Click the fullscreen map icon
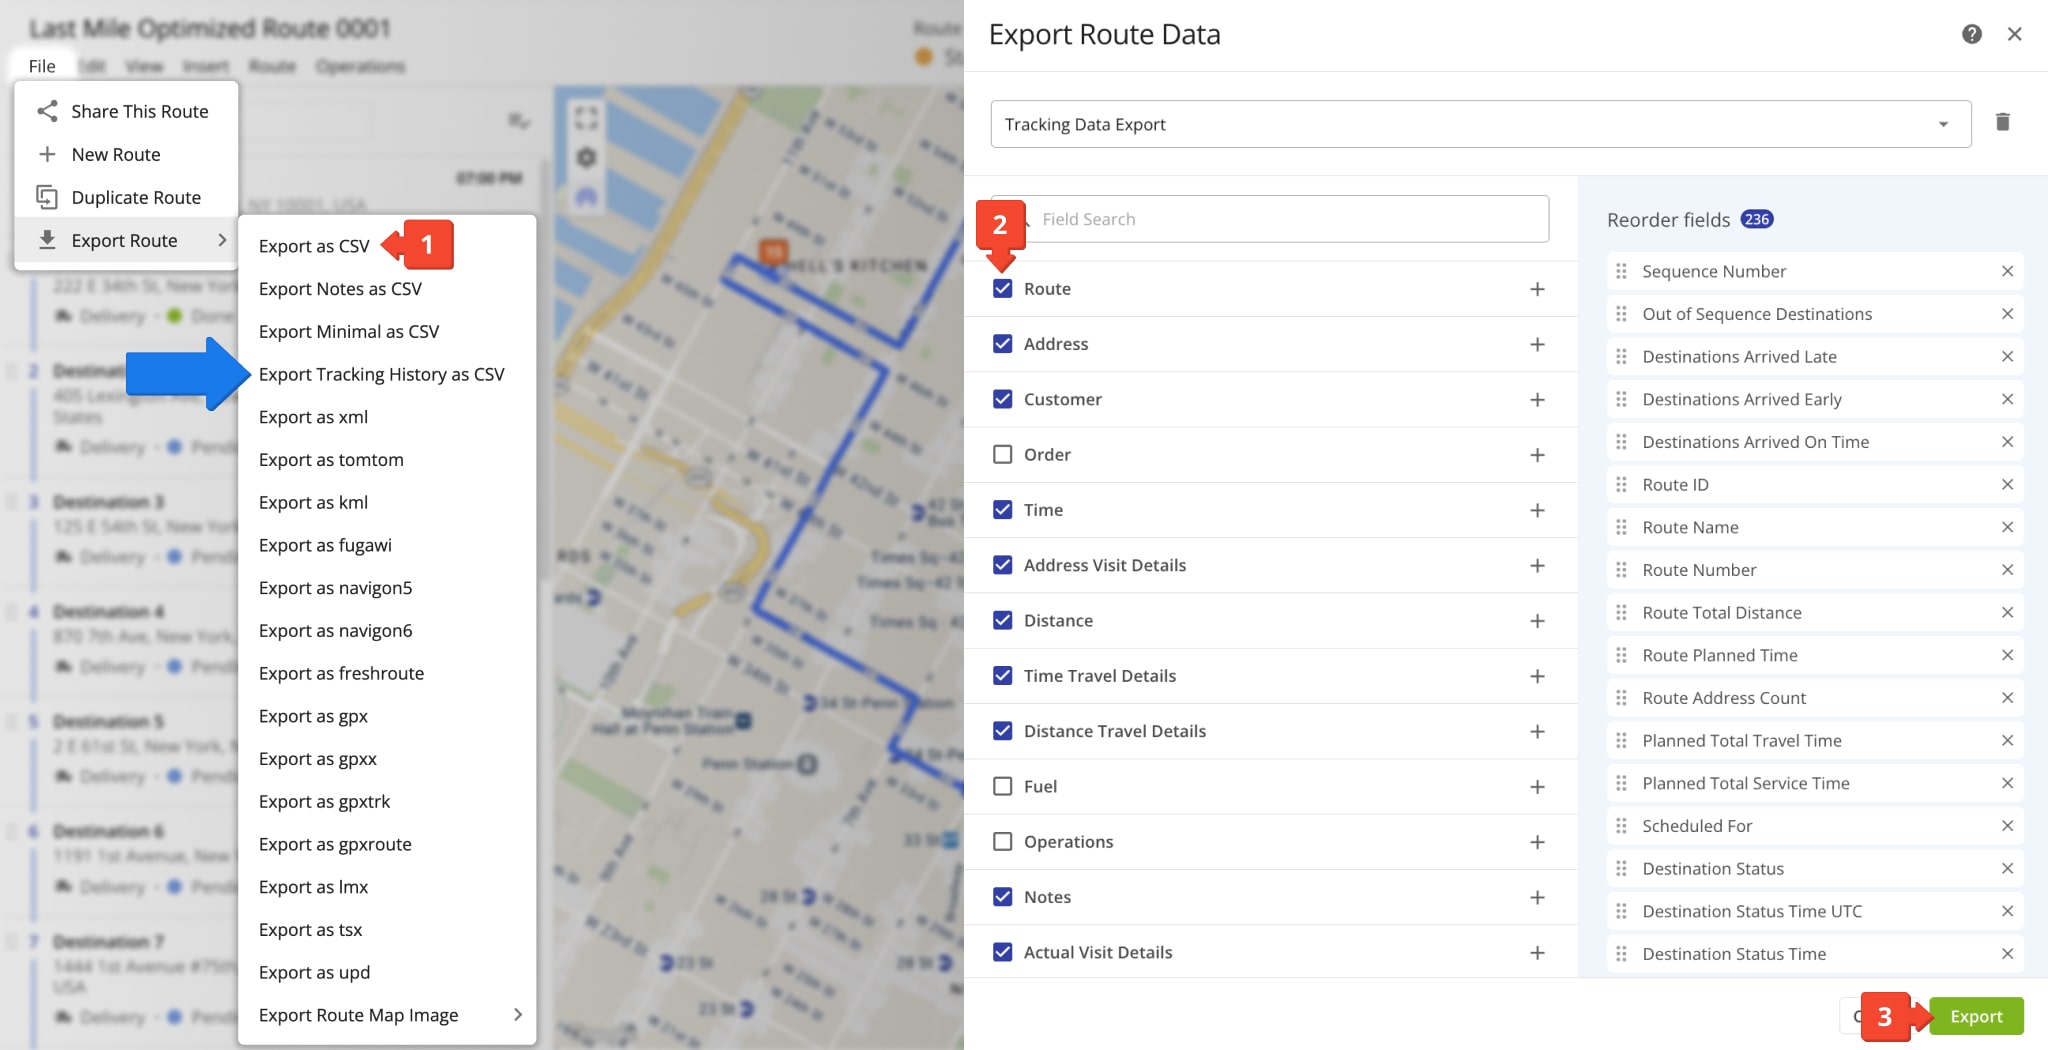 pyautogui.click(x=586, y=118)
